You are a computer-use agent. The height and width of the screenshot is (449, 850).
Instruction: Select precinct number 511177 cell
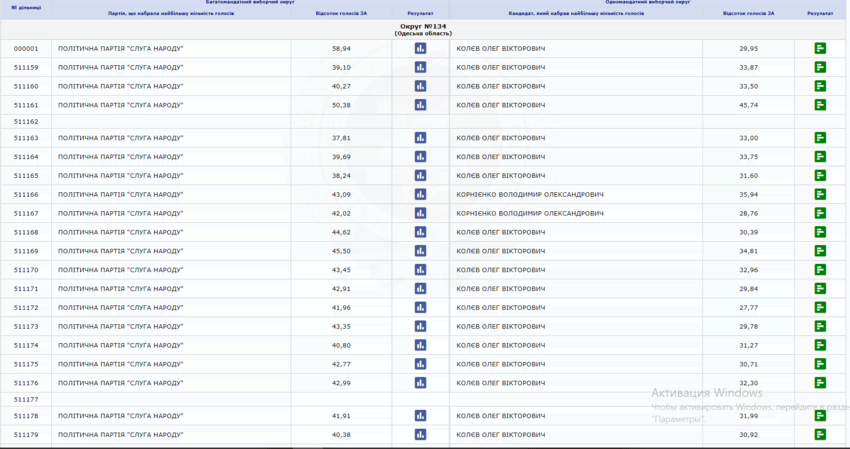click(x=26, y=400)
